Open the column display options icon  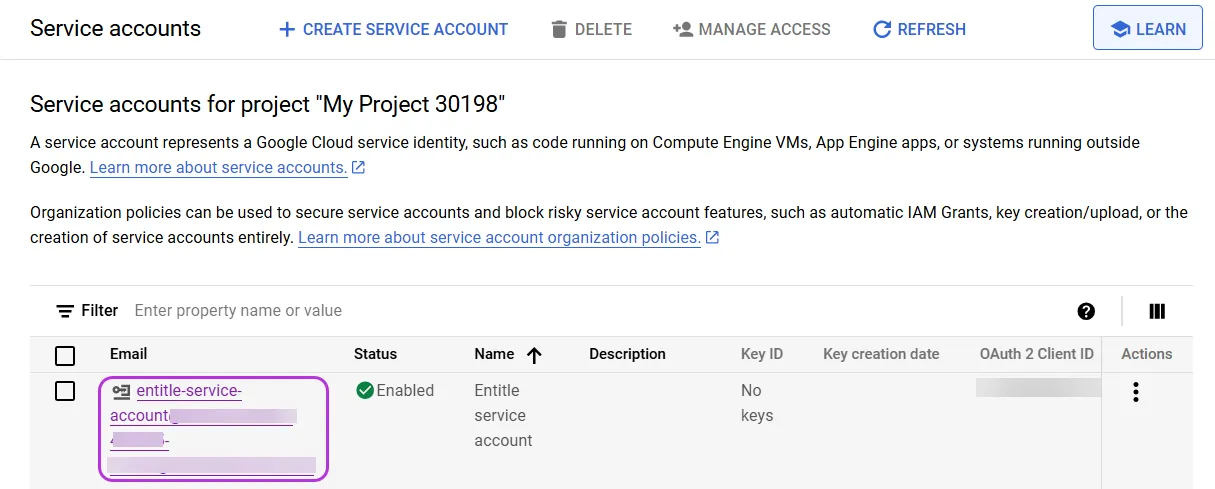click(1157, 311)
